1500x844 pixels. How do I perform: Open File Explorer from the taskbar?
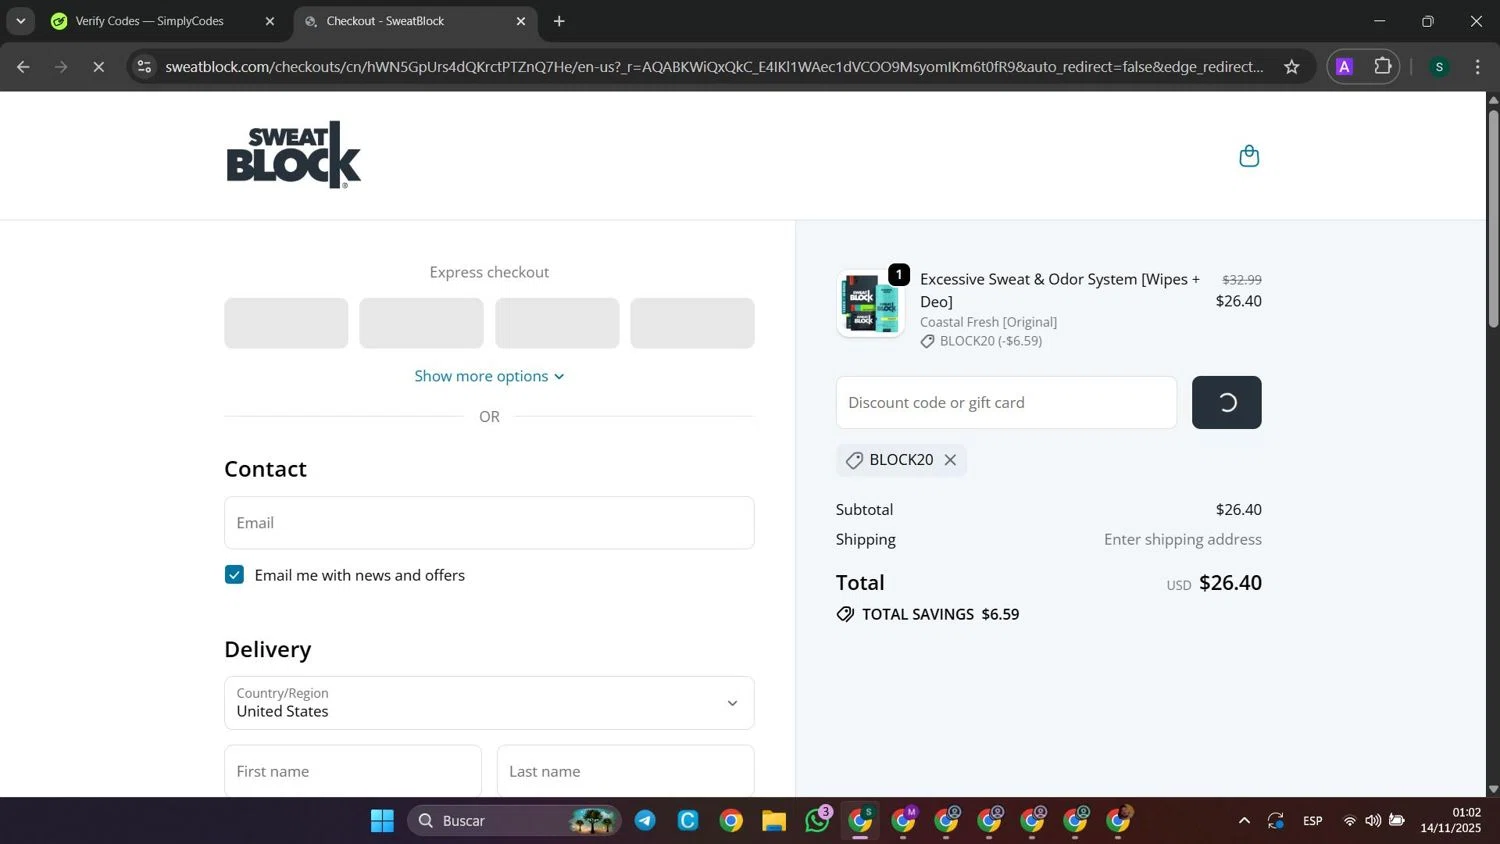[x=774, y=821]
